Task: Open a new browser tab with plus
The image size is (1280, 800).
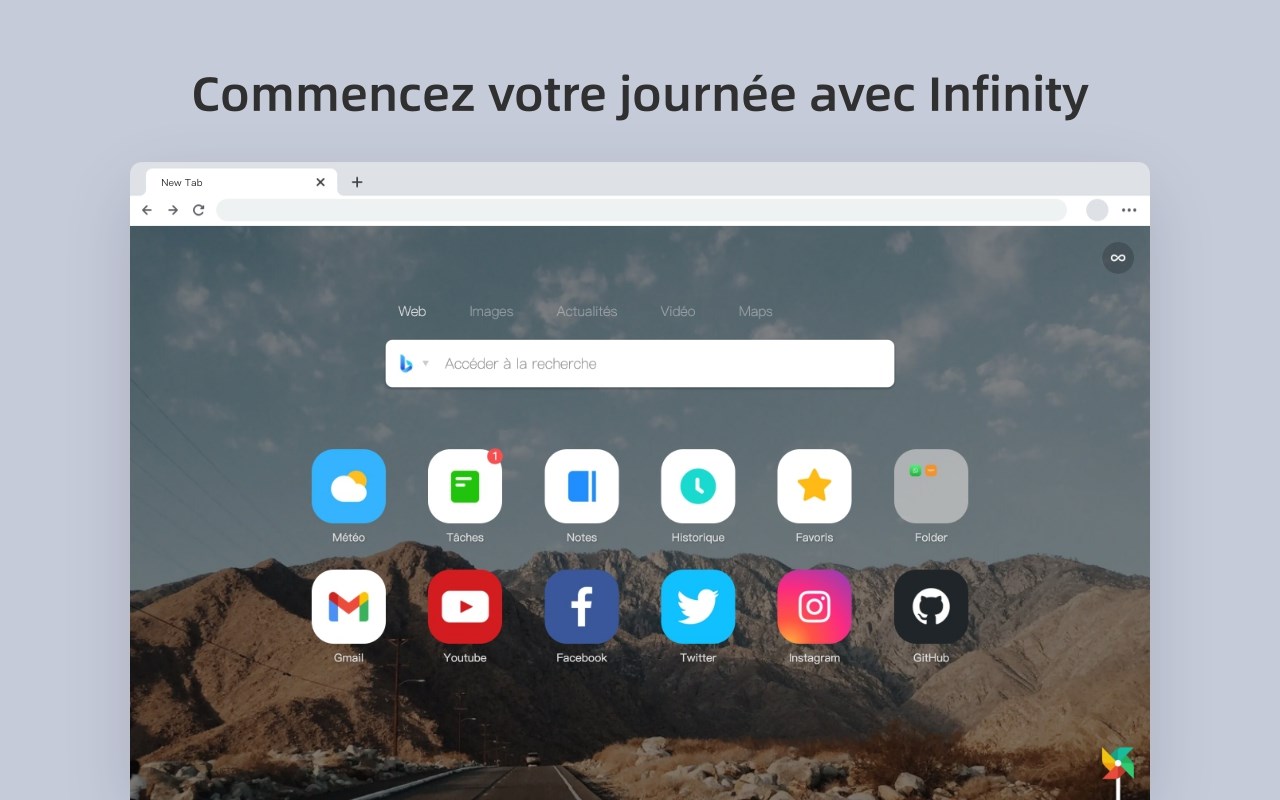Action: point(357,182)
